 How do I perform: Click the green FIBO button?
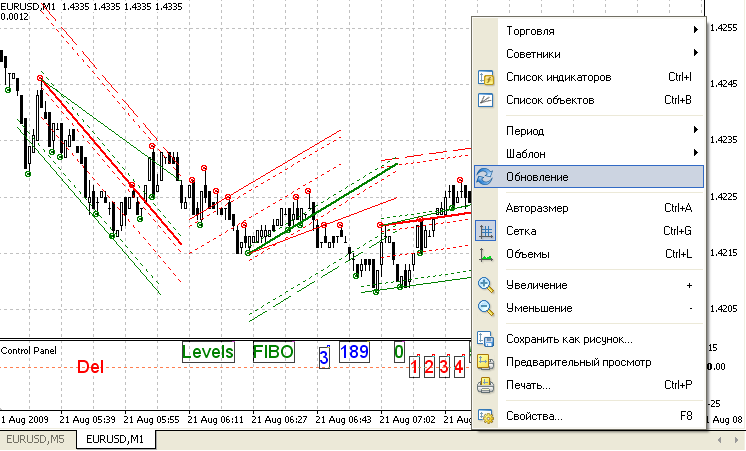273,352
